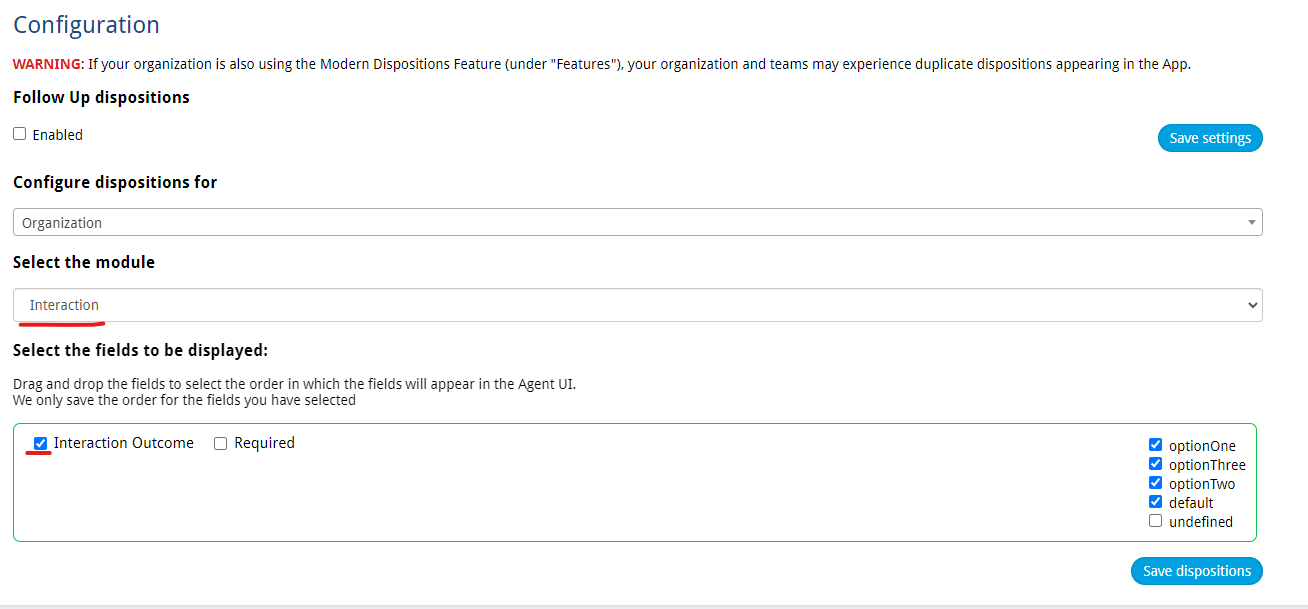Uncheck the optionTwo disposition value
Image resolution: width=1308 pixels, height=609 pixels.
tap(1155, 482)
